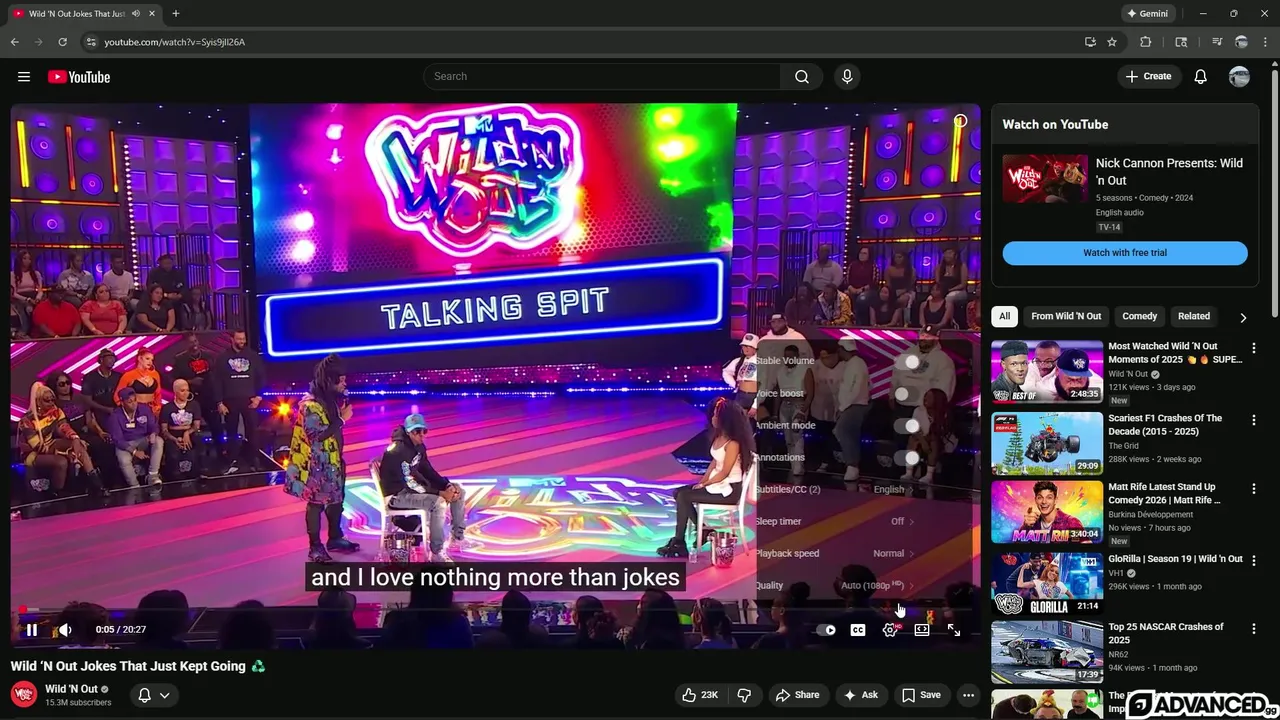
Task: Go to the YouTube home logo
Action: click(78, 77)
